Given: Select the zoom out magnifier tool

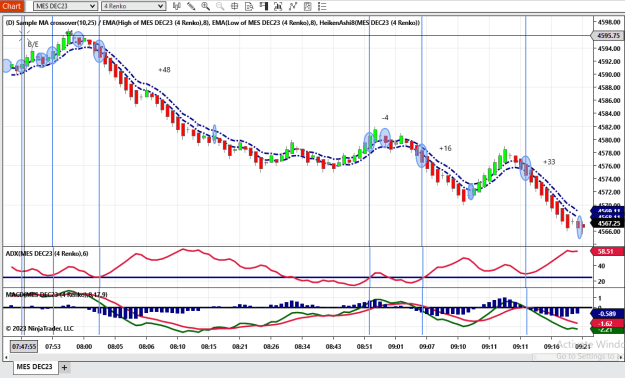Looking at the screenshot, I should [x=220, y=6].
